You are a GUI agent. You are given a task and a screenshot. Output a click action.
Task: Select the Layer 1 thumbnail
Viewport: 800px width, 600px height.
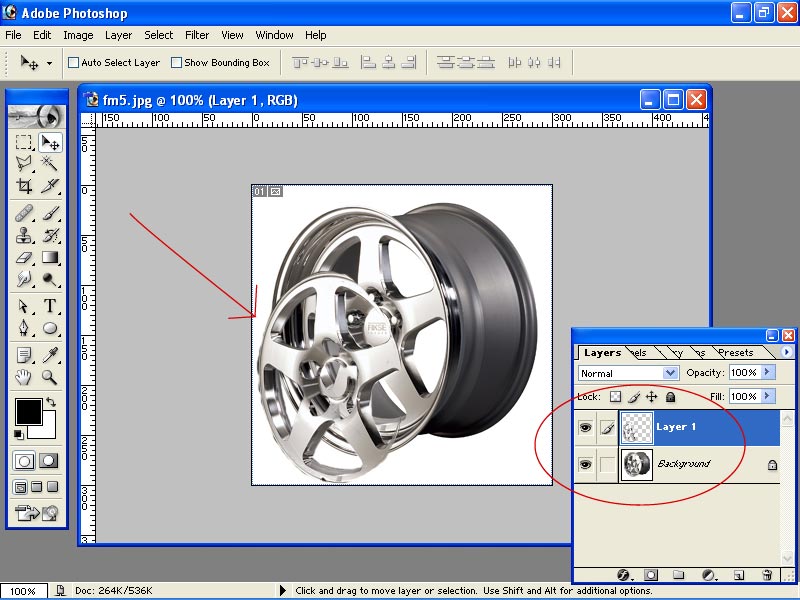click(x=636, y=427)
